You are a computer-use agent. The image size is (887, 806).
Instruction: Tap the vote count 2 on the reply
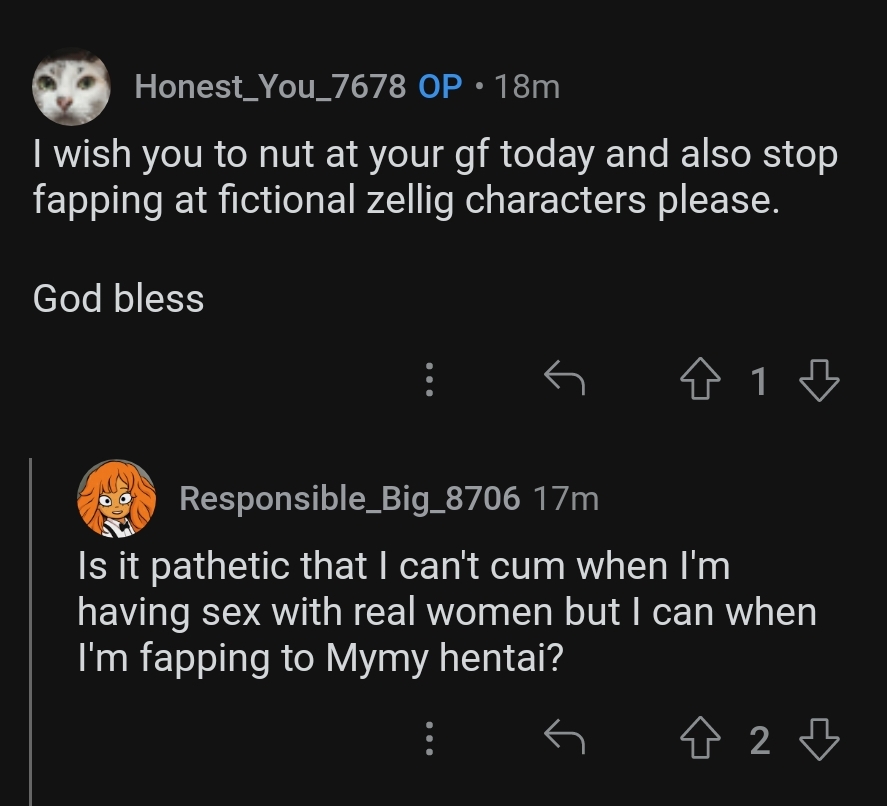[x=759, y=740]
